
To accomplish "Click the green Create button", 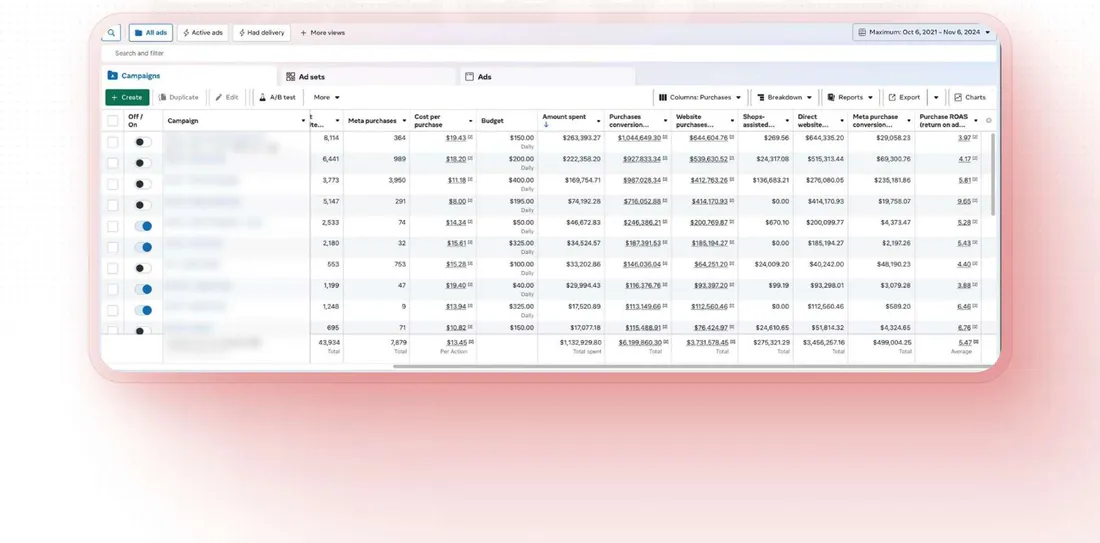I will (x=127, y=98).
